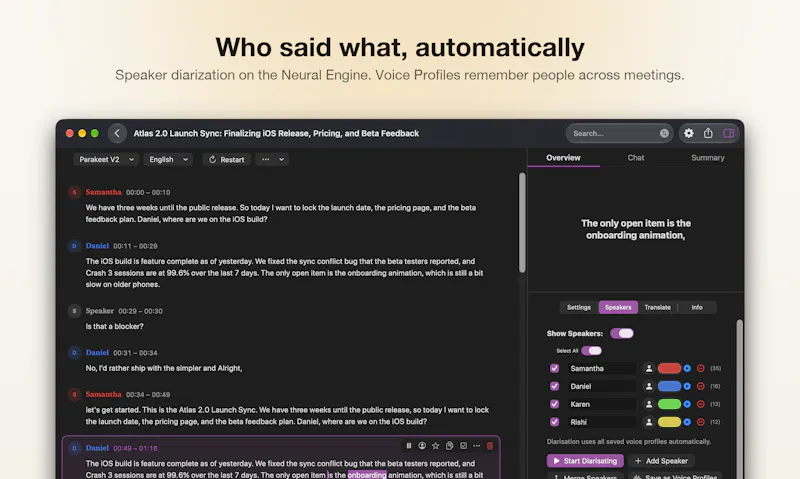Click the transcript vertical scrollbar
The image size is (800, 479).
click(x=522, y=222)
